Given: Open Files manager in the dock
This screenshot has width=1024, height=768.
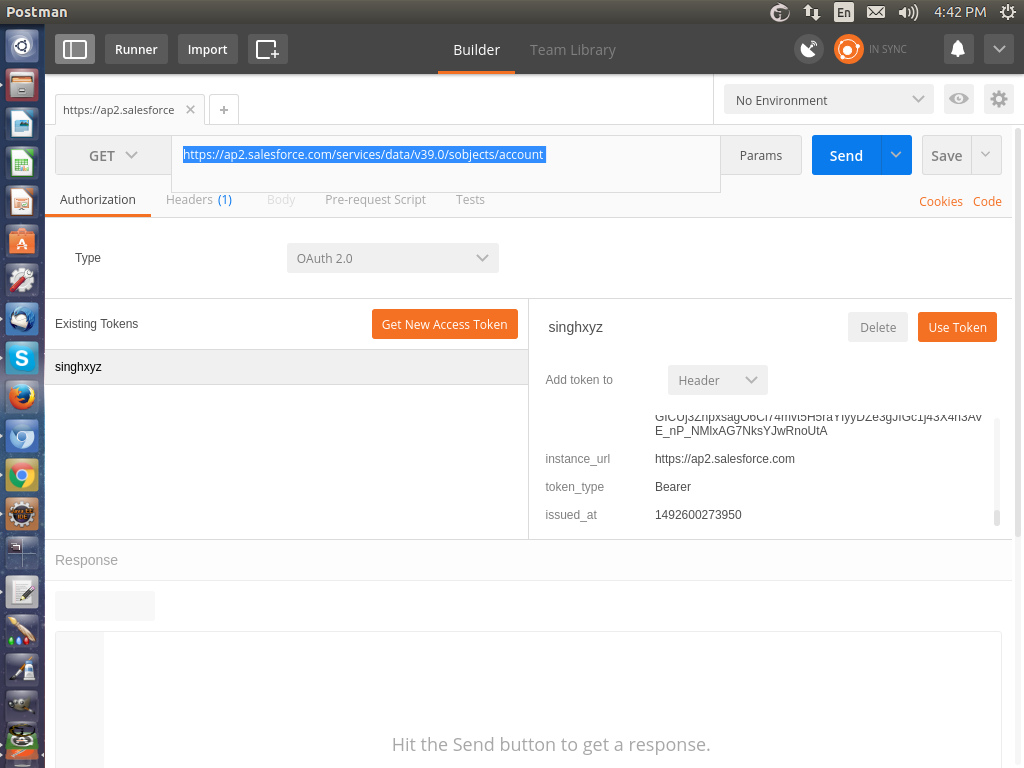Looking at the screenshot, I should (22, 86).
